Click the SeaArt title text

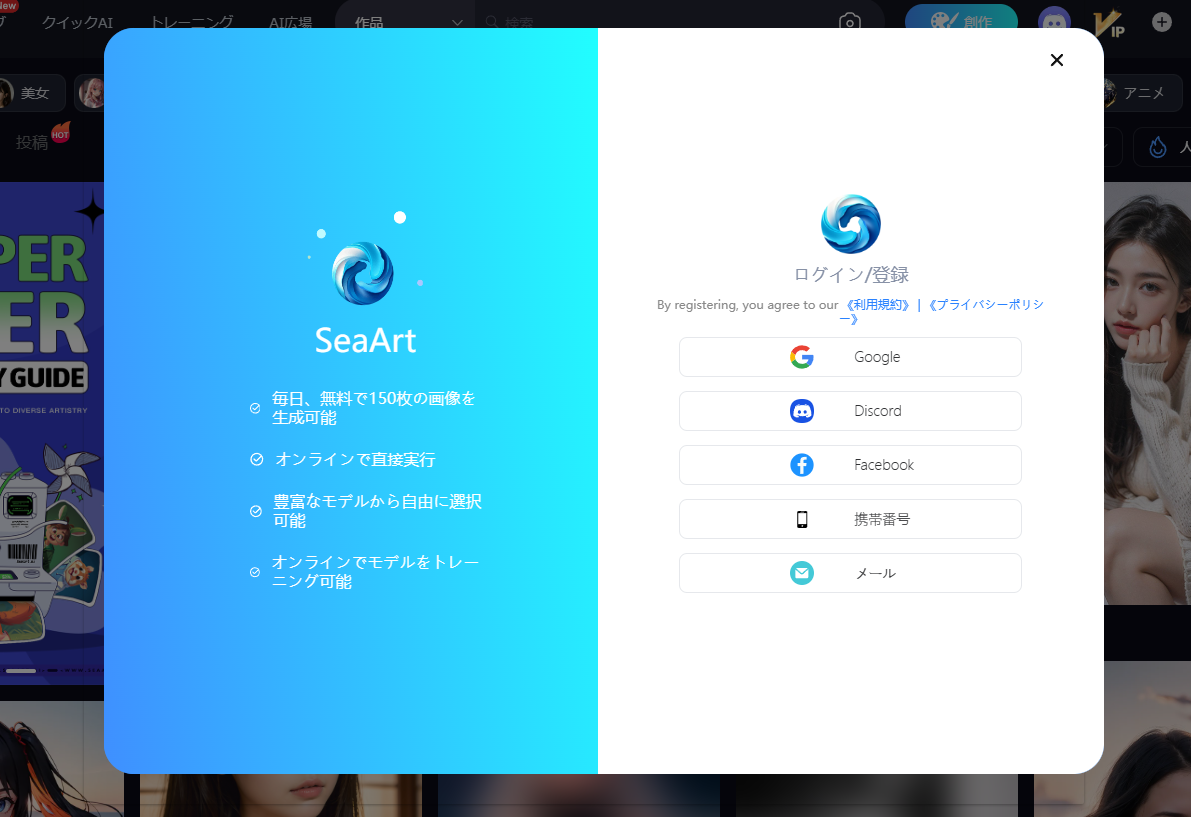point(365,340)
